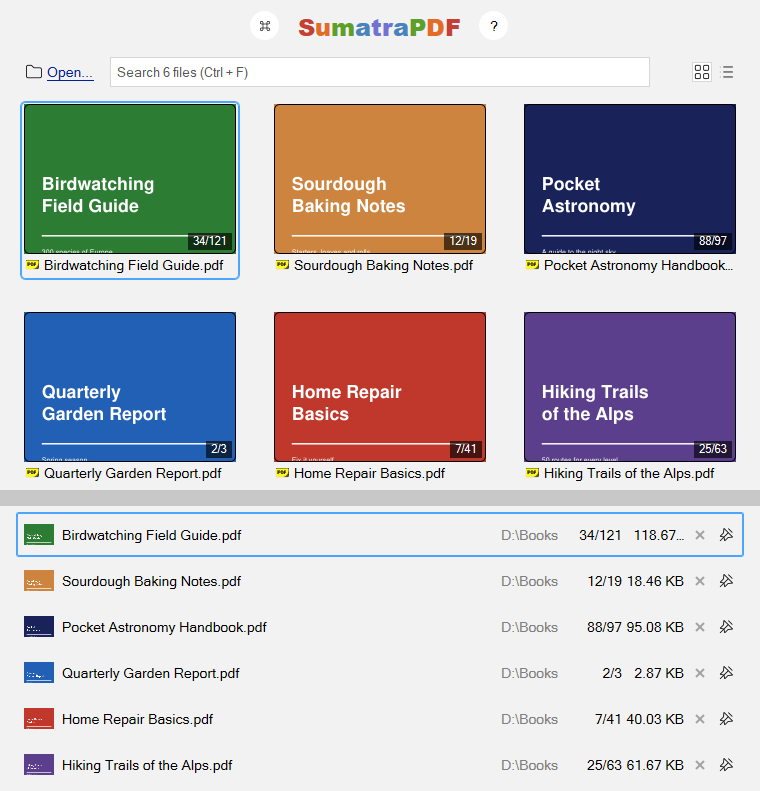Click the 34/121 page badge on Birdwatching cover

point(209,241)
